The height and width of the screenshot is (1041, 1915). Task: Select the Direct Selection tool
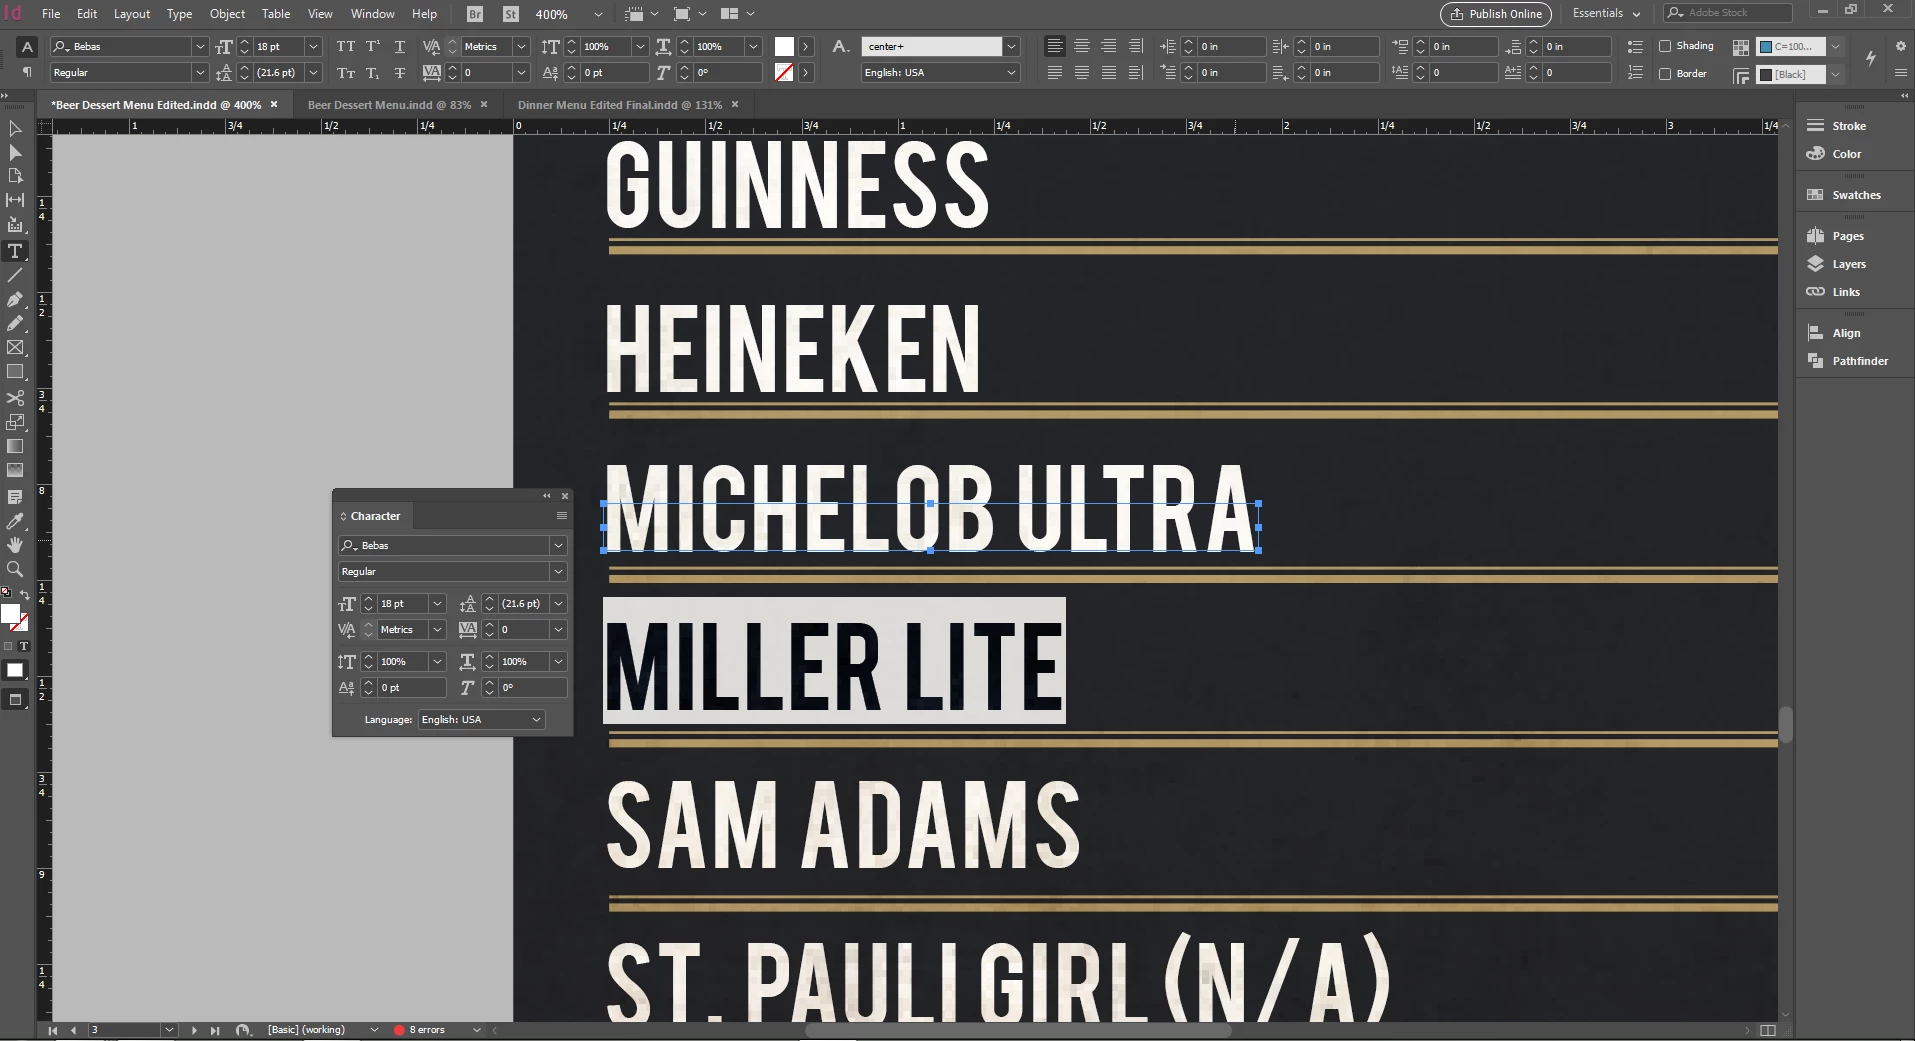coord(15,153)
